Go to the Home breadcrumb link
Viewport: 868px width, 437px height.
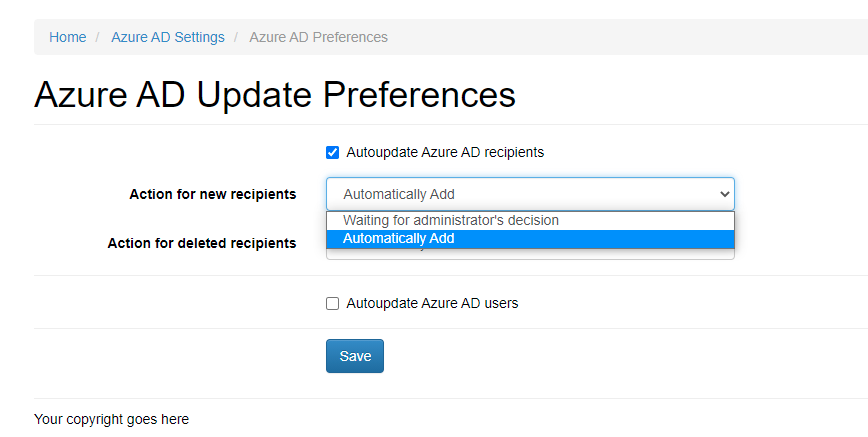tap(67, 37)
